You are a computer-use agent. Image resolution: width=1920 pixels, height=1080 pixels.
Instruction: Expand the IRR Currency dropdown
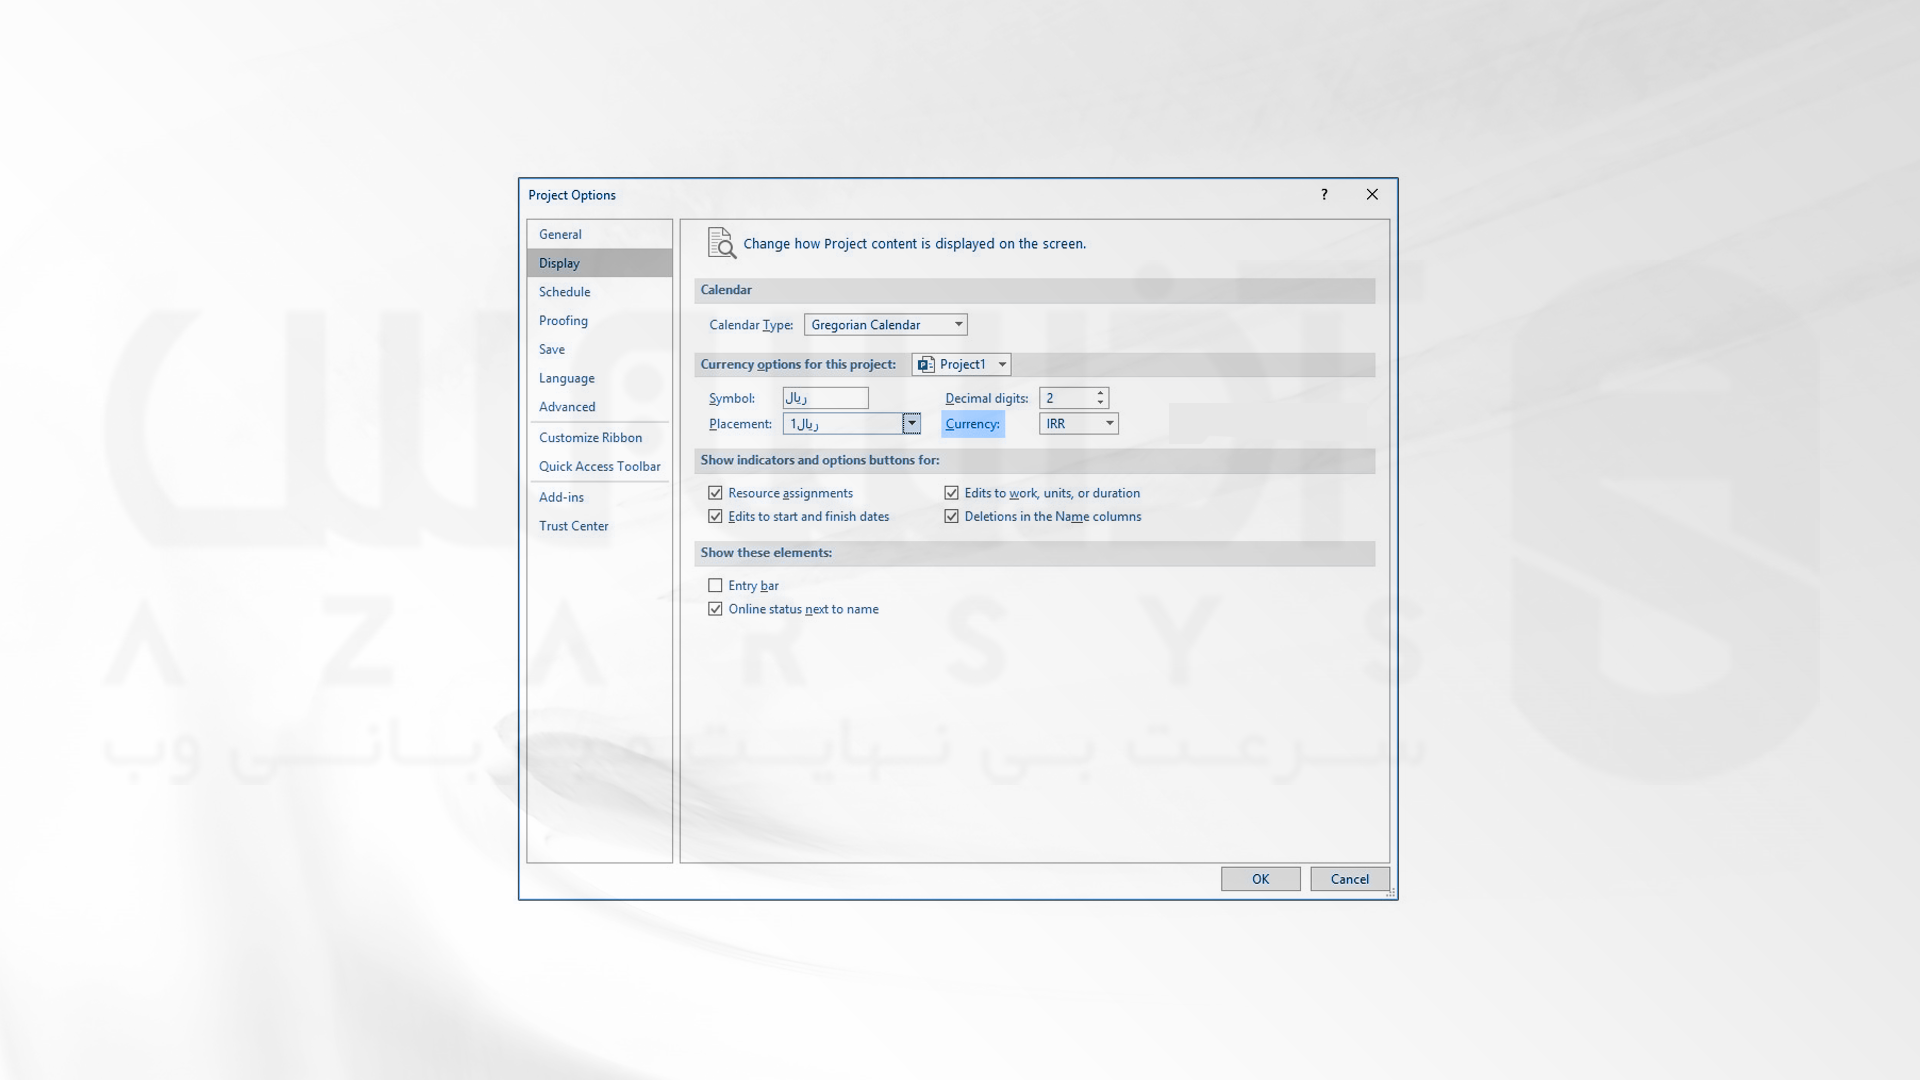click(1079, 424)
